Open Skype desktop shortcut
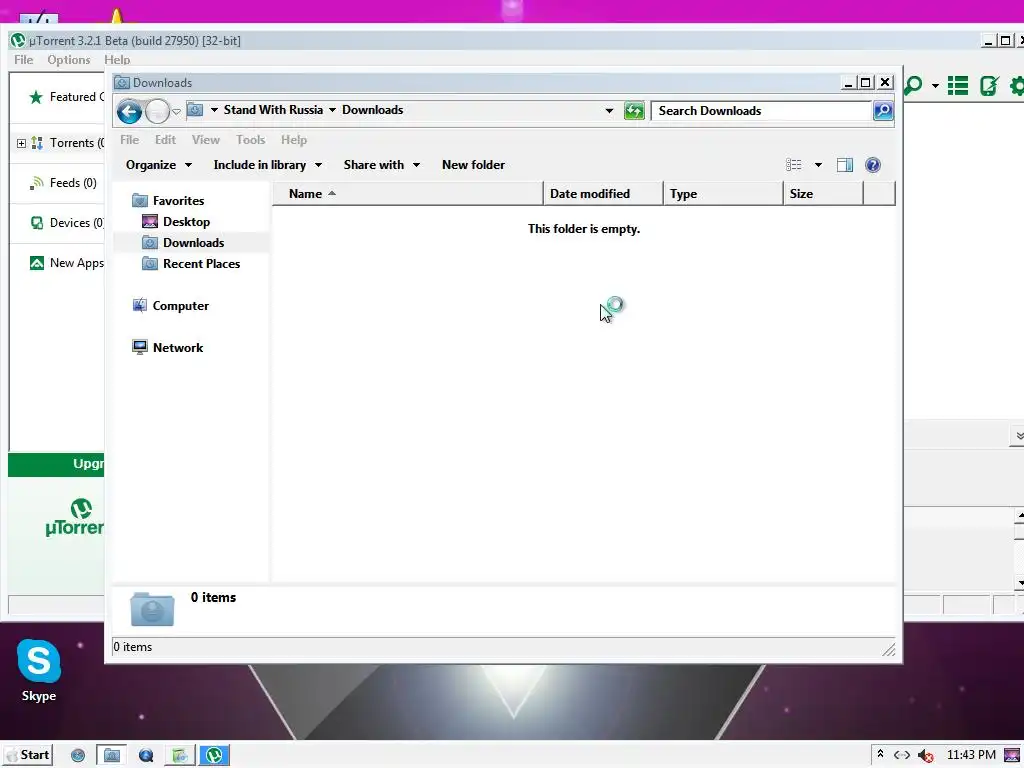This screenshot has width=1024, height=768. click(39, 670)
